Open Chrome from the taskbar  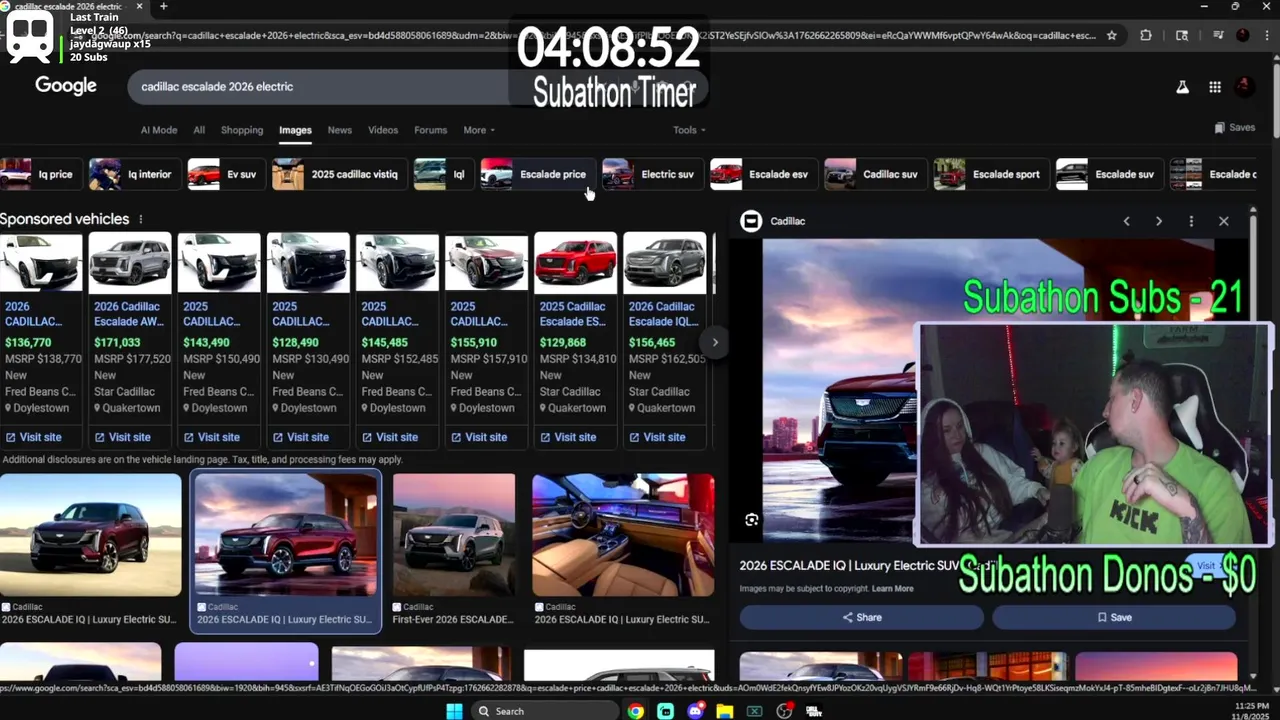(x=636, y=711)
